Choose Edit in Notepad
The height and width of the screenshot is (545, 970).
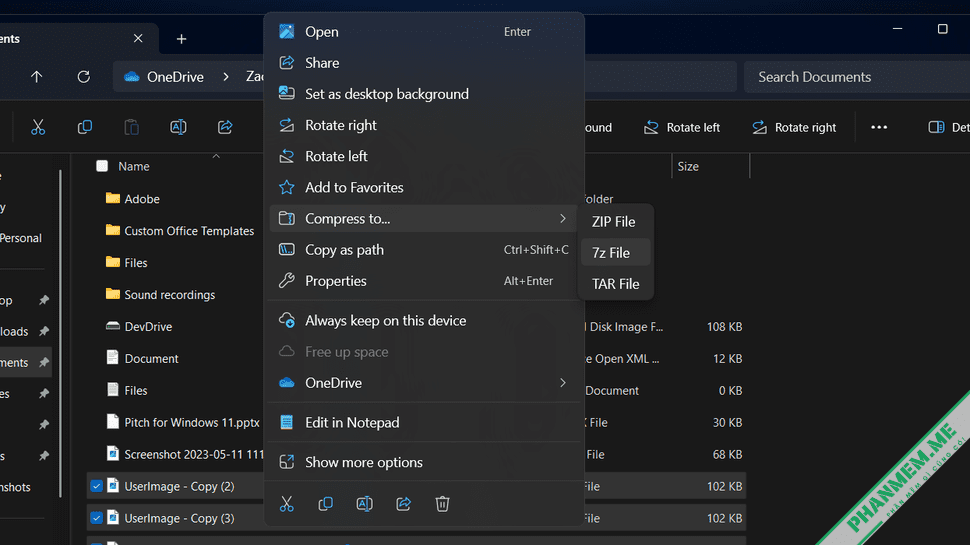point(424,423)
